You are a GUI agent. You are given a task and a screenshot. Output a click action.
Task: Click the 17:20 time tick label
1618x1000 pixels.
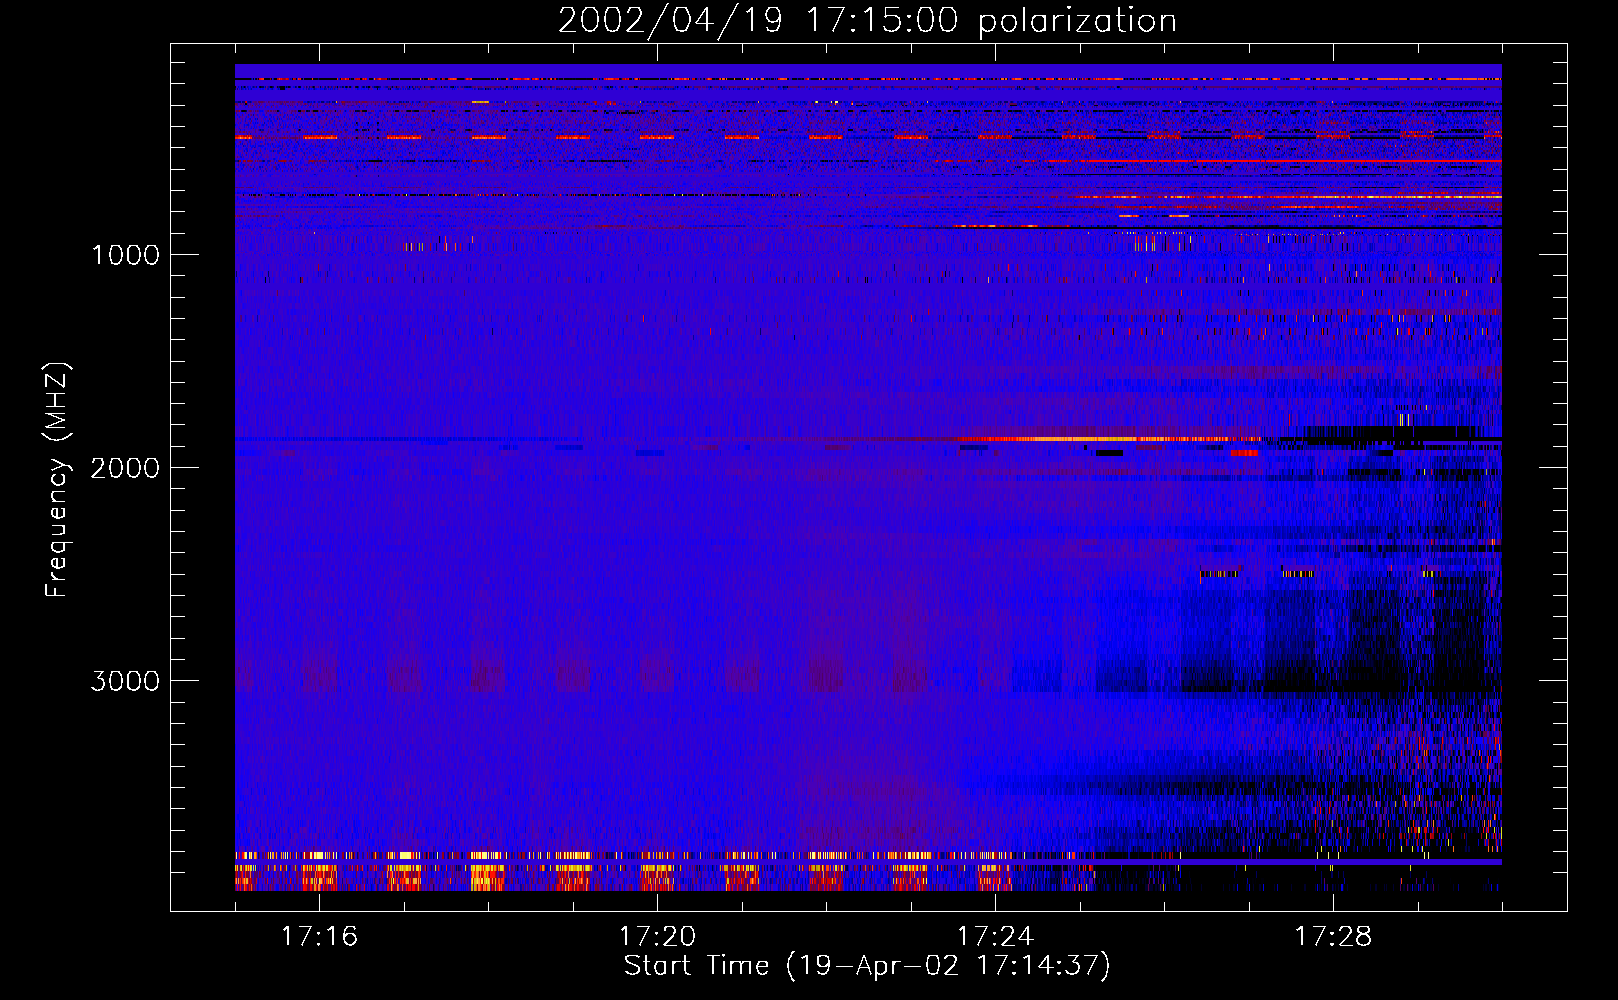point(657,936)
